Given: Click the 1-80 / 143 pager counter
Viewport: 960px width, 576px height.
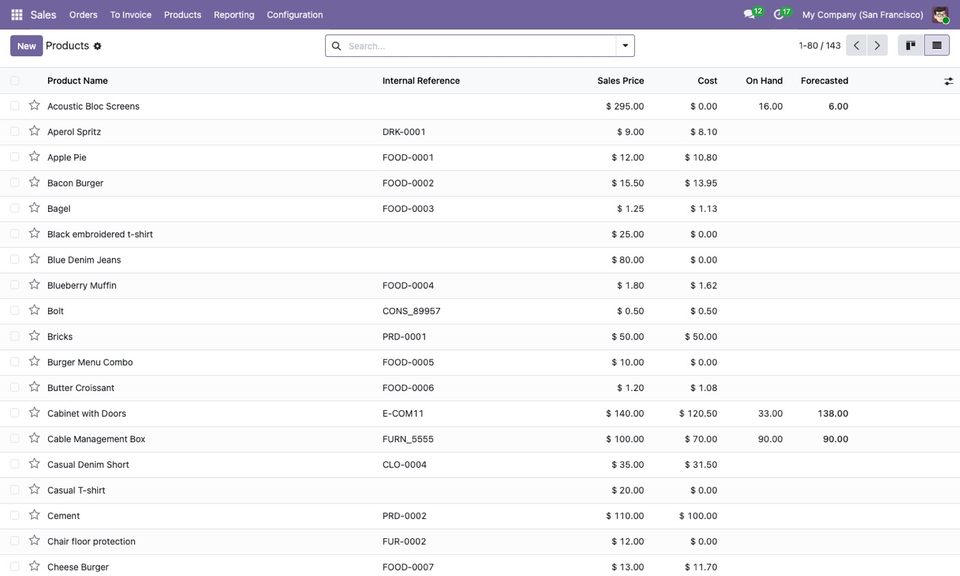Looking at the screenshot, I should pos(819,46).
